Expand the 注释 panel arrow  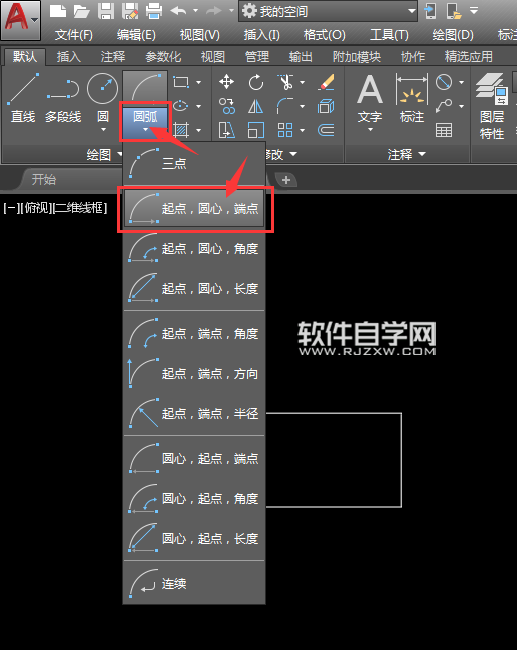coord(422,154)
